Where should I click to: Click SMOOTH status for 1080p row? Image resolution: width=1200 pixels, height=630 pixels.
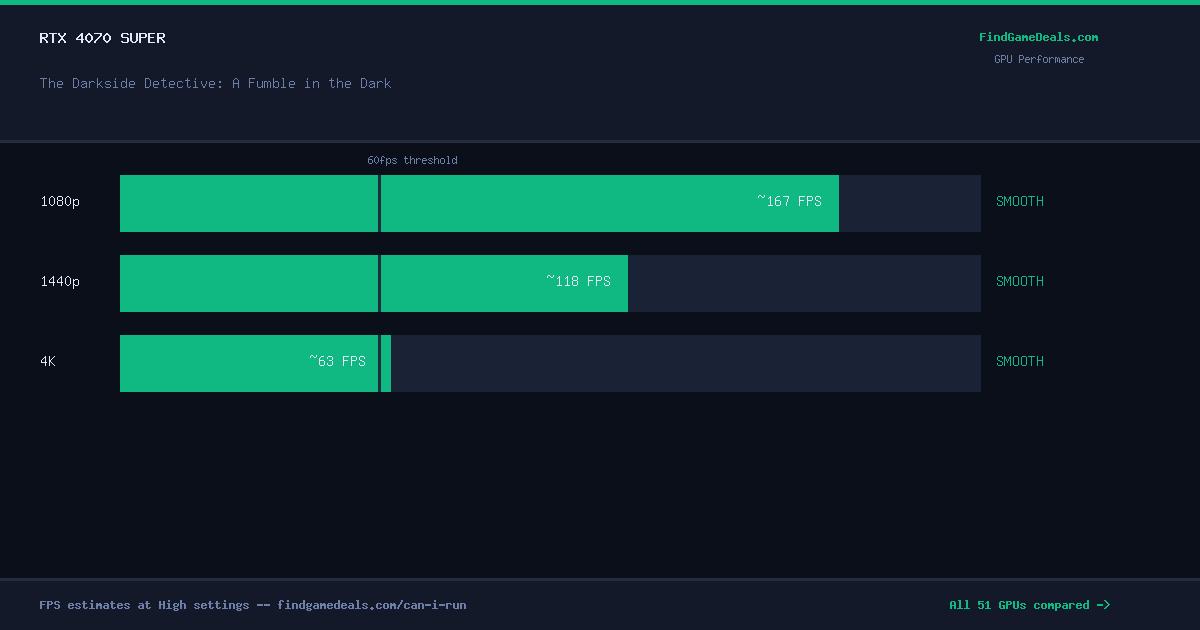[x=1020, y=201]
